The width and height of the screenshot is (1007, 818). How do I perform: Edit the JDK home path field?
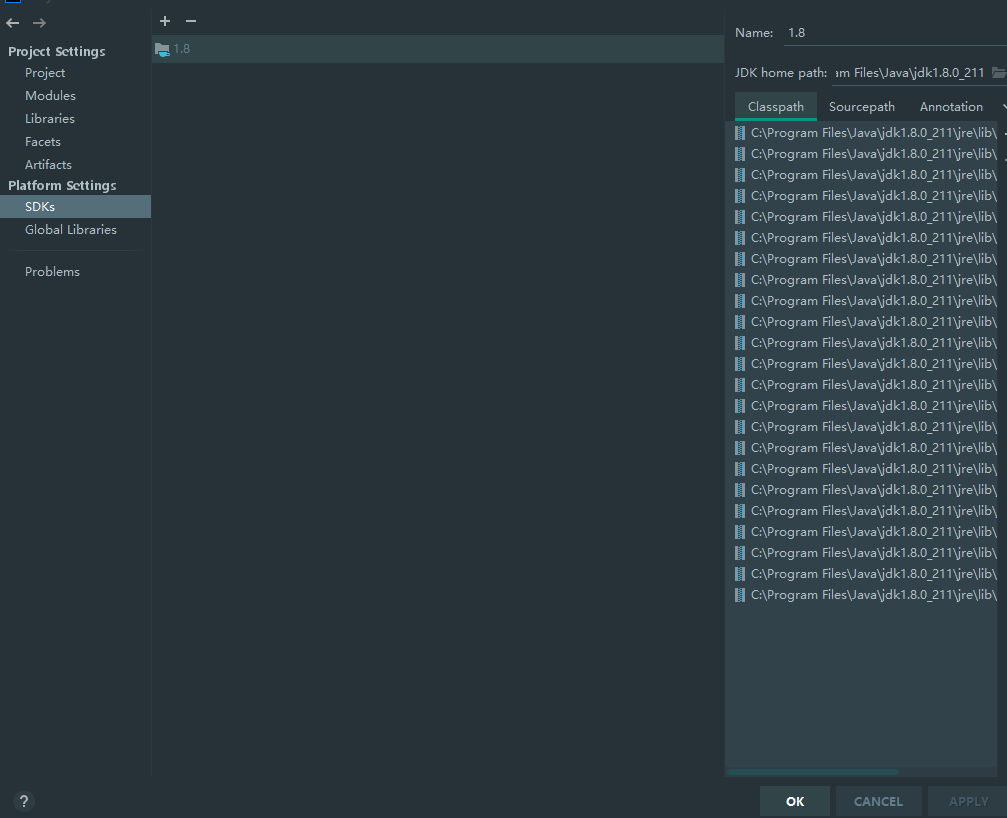(x=910, y=73)
